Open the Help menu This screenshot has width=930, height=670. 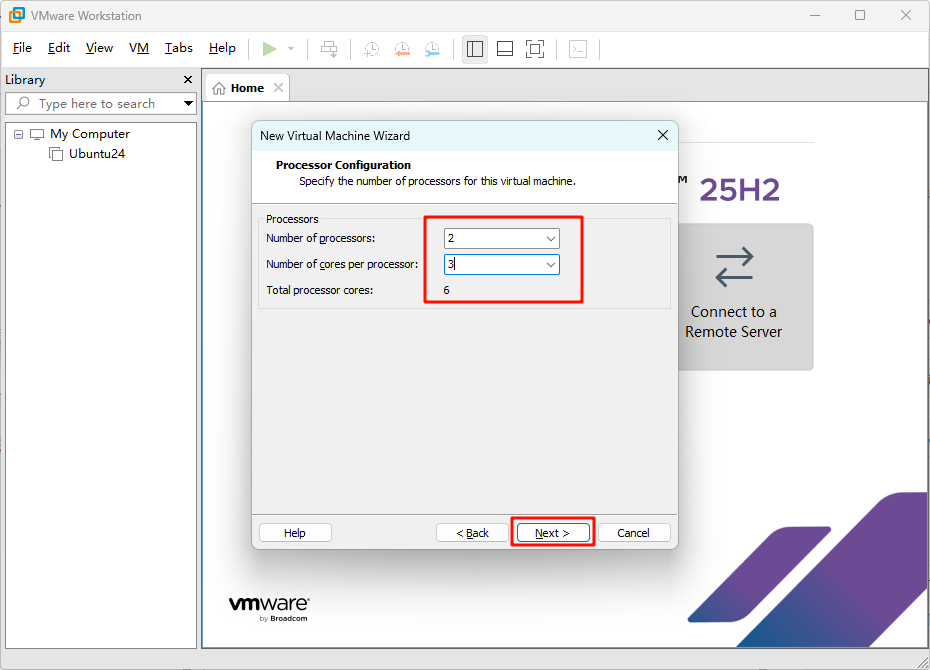coord(222,48)
